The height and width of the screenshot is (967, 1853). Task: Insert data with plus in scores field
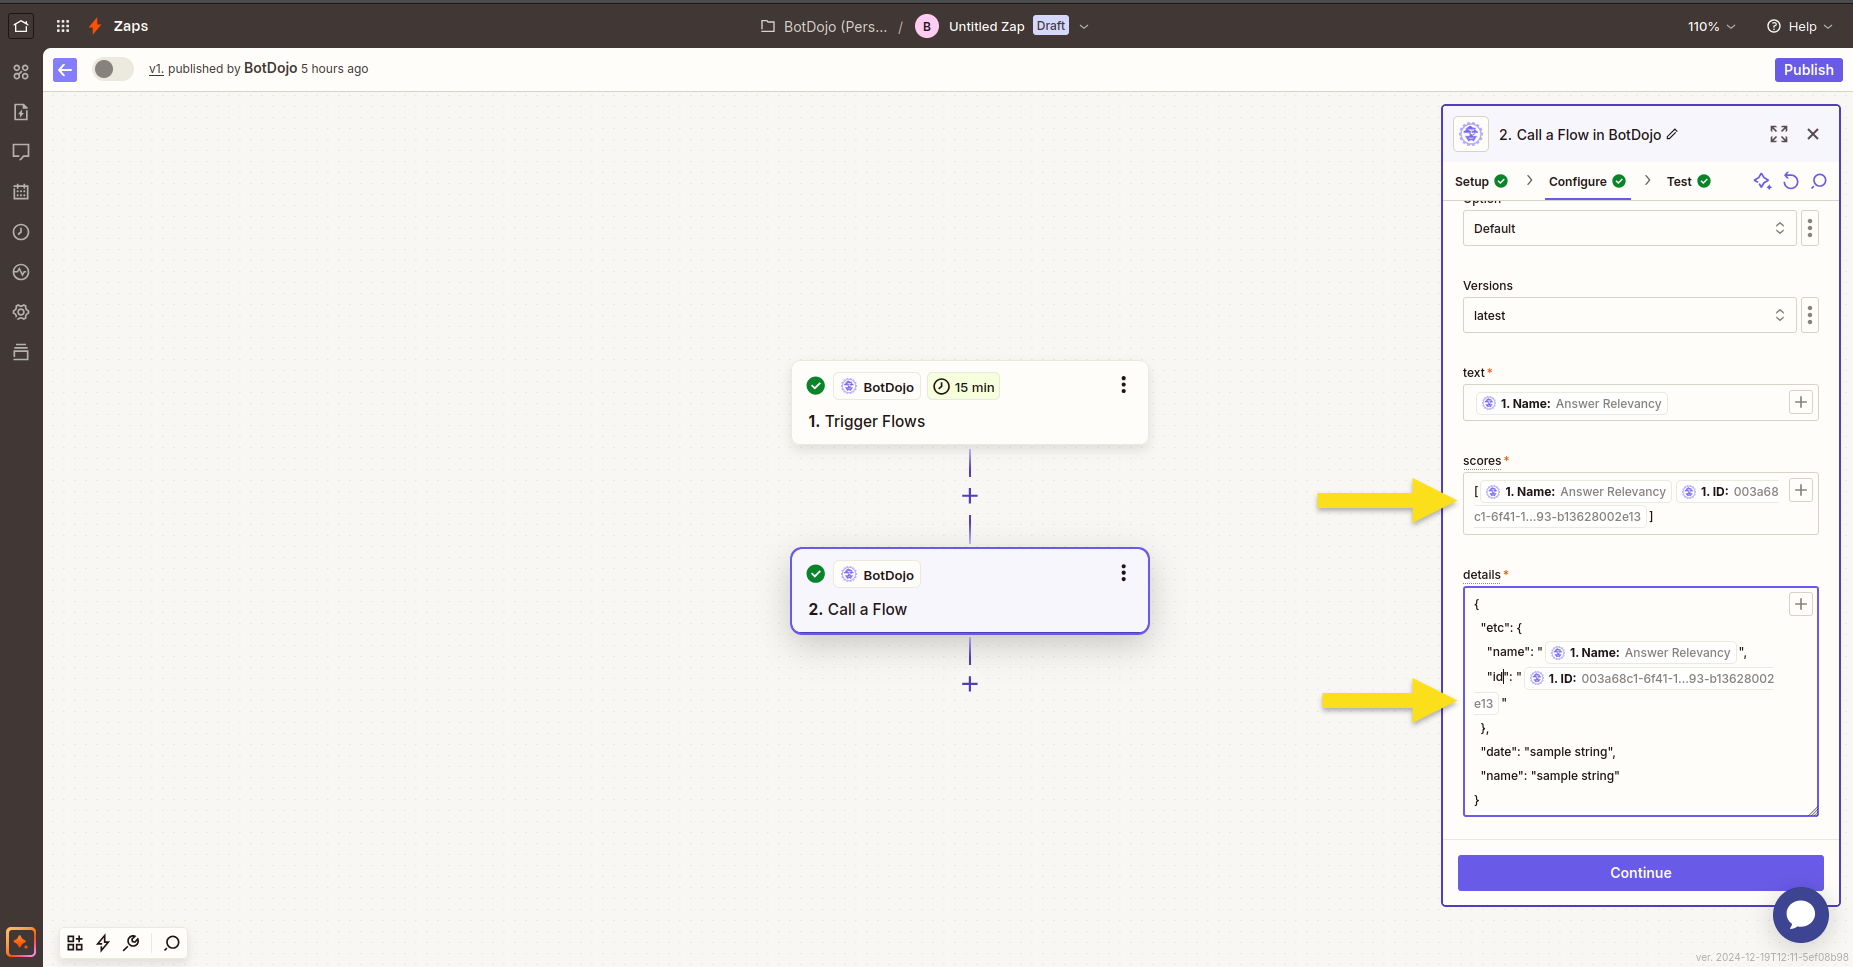1801,490
